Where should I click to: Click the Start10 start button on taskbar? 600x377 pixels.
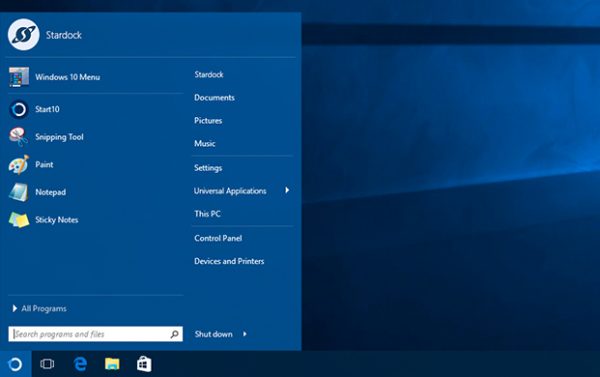click(15, 364)
